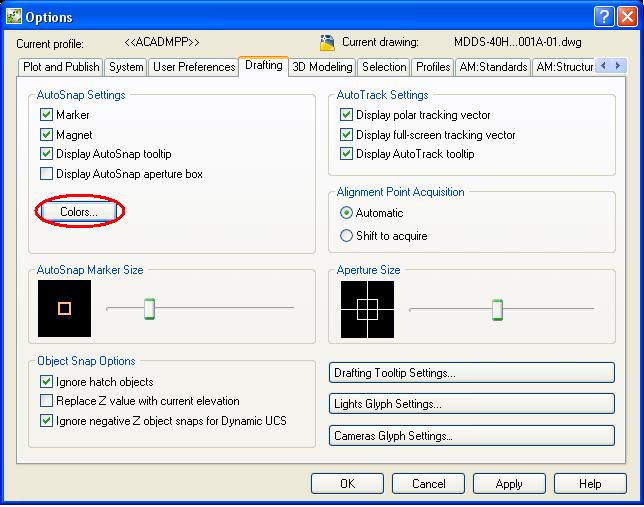Screen dimensions: 644x507
Task: Click the AutoSnap Marker Size slider handle
Action: [150, 309]
